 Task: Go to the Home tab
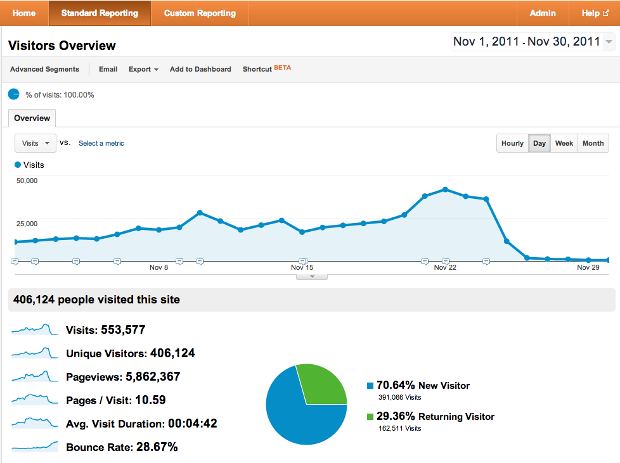coord(24,13)
